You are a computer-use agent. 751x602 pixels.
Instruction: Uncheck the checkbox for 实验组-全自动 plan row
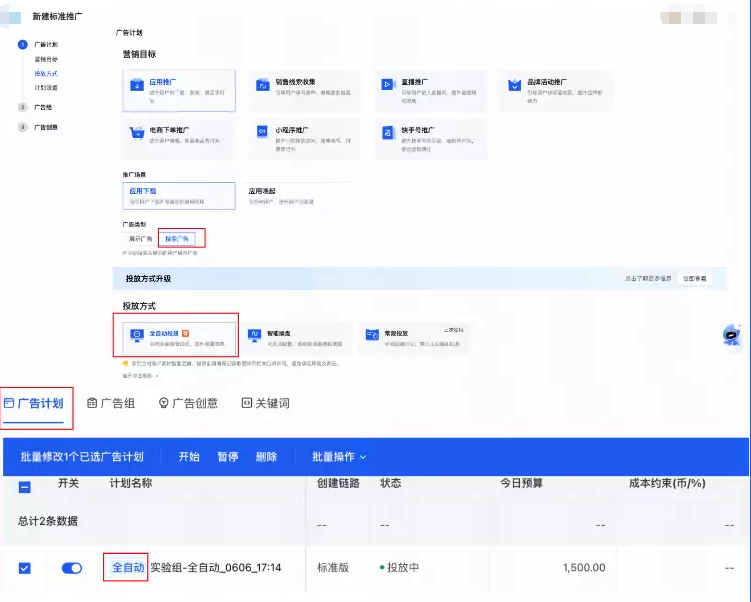[24, 568]
